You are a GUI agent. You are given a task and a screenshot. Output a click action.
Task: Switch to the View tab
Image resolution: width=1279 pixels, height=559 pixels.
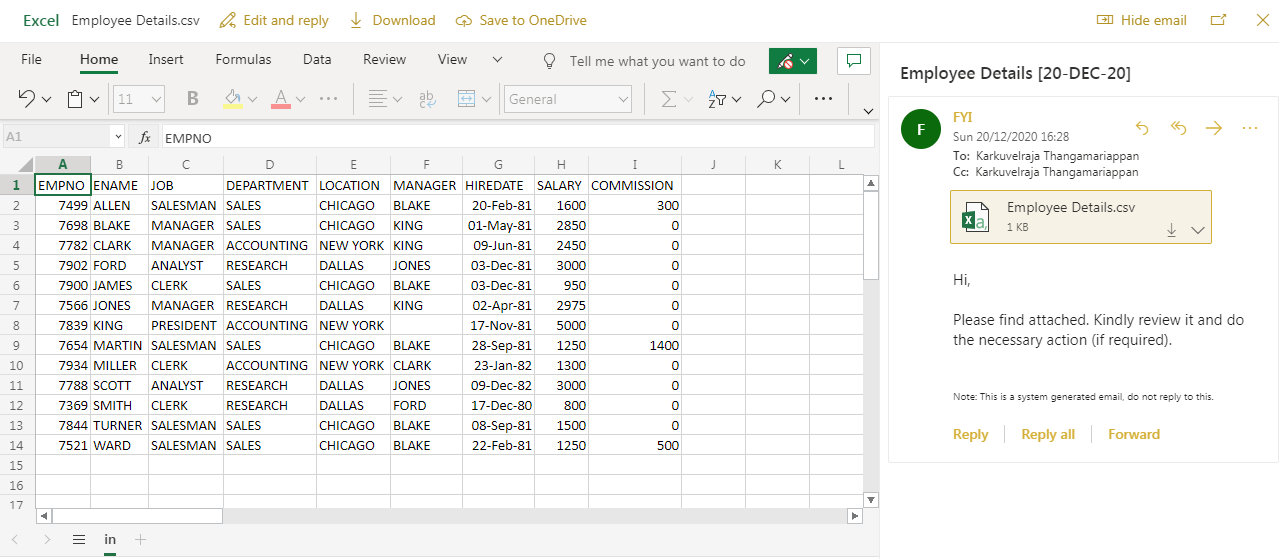(x=452, y=60)
